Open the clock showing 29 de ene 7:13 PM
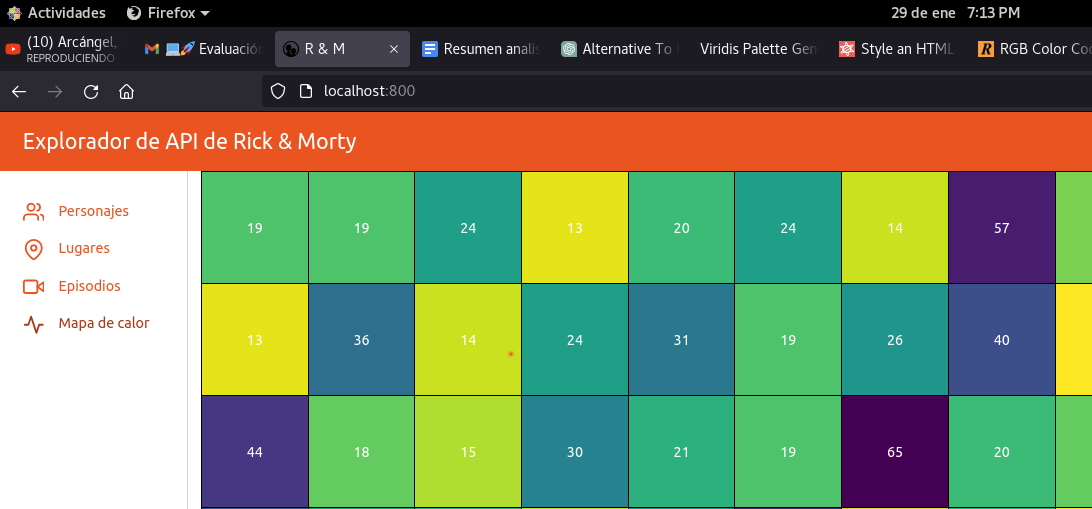The width and height of the screenshot is (1092, 509). pyautogui.click(x=956, y=13)
